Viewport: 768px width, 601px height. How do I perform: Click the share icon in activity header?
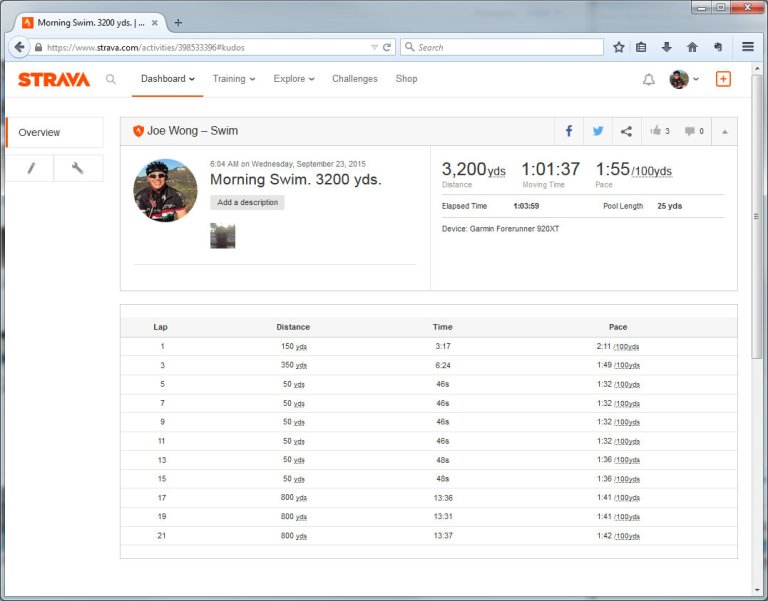click(626, 131)
